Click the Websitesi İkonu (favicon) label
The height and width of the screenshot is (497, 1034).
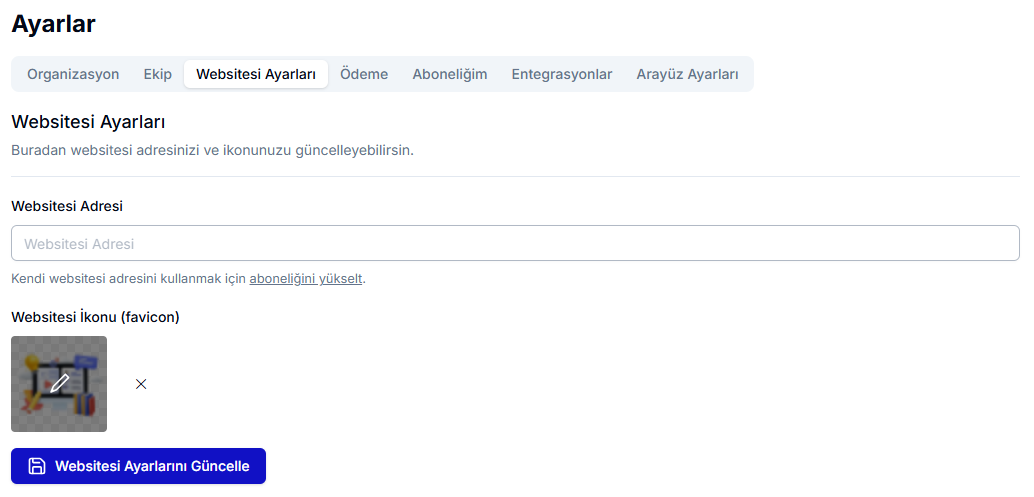(95, 317)
